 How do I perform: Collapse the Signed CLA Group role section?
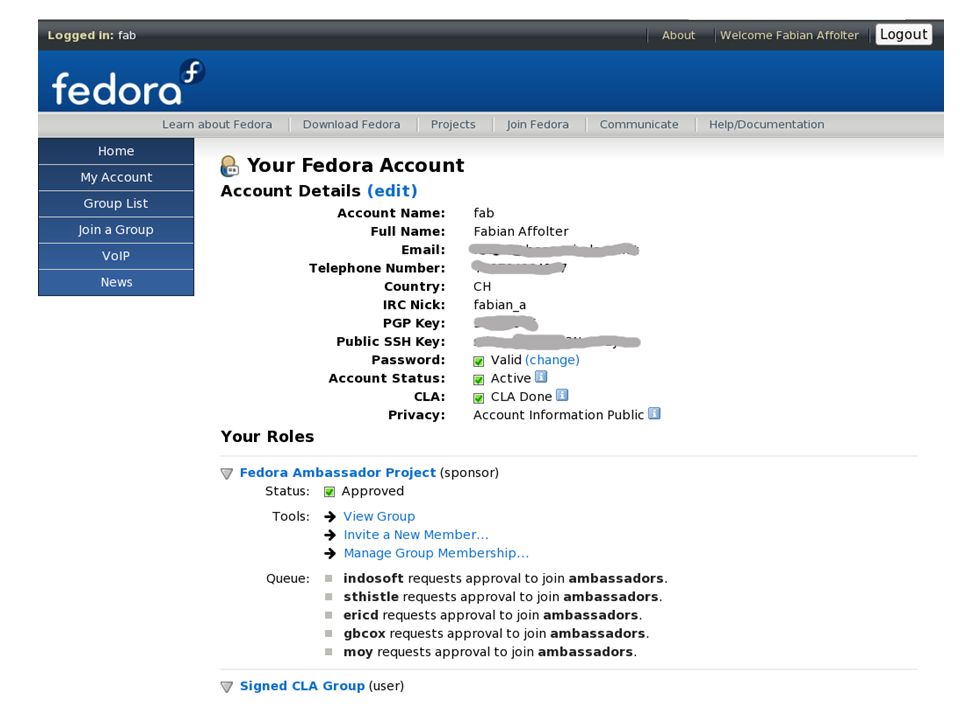(227, 687)
